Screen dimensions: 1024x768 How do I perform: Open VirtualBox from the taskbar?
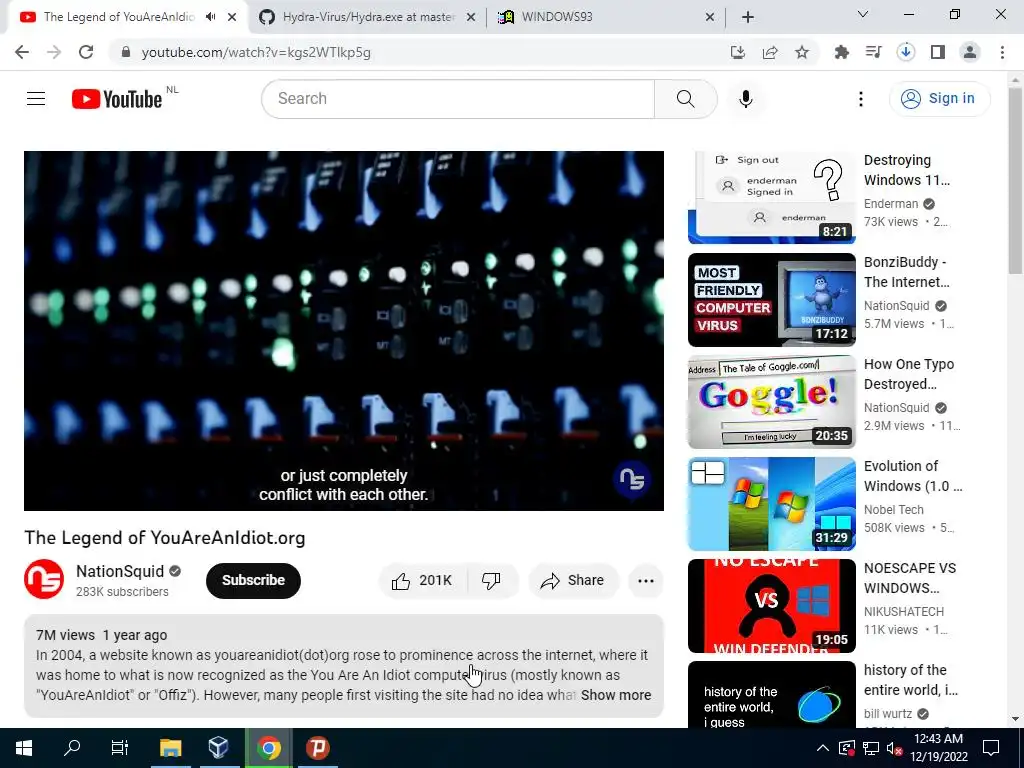tap(219, 748)
